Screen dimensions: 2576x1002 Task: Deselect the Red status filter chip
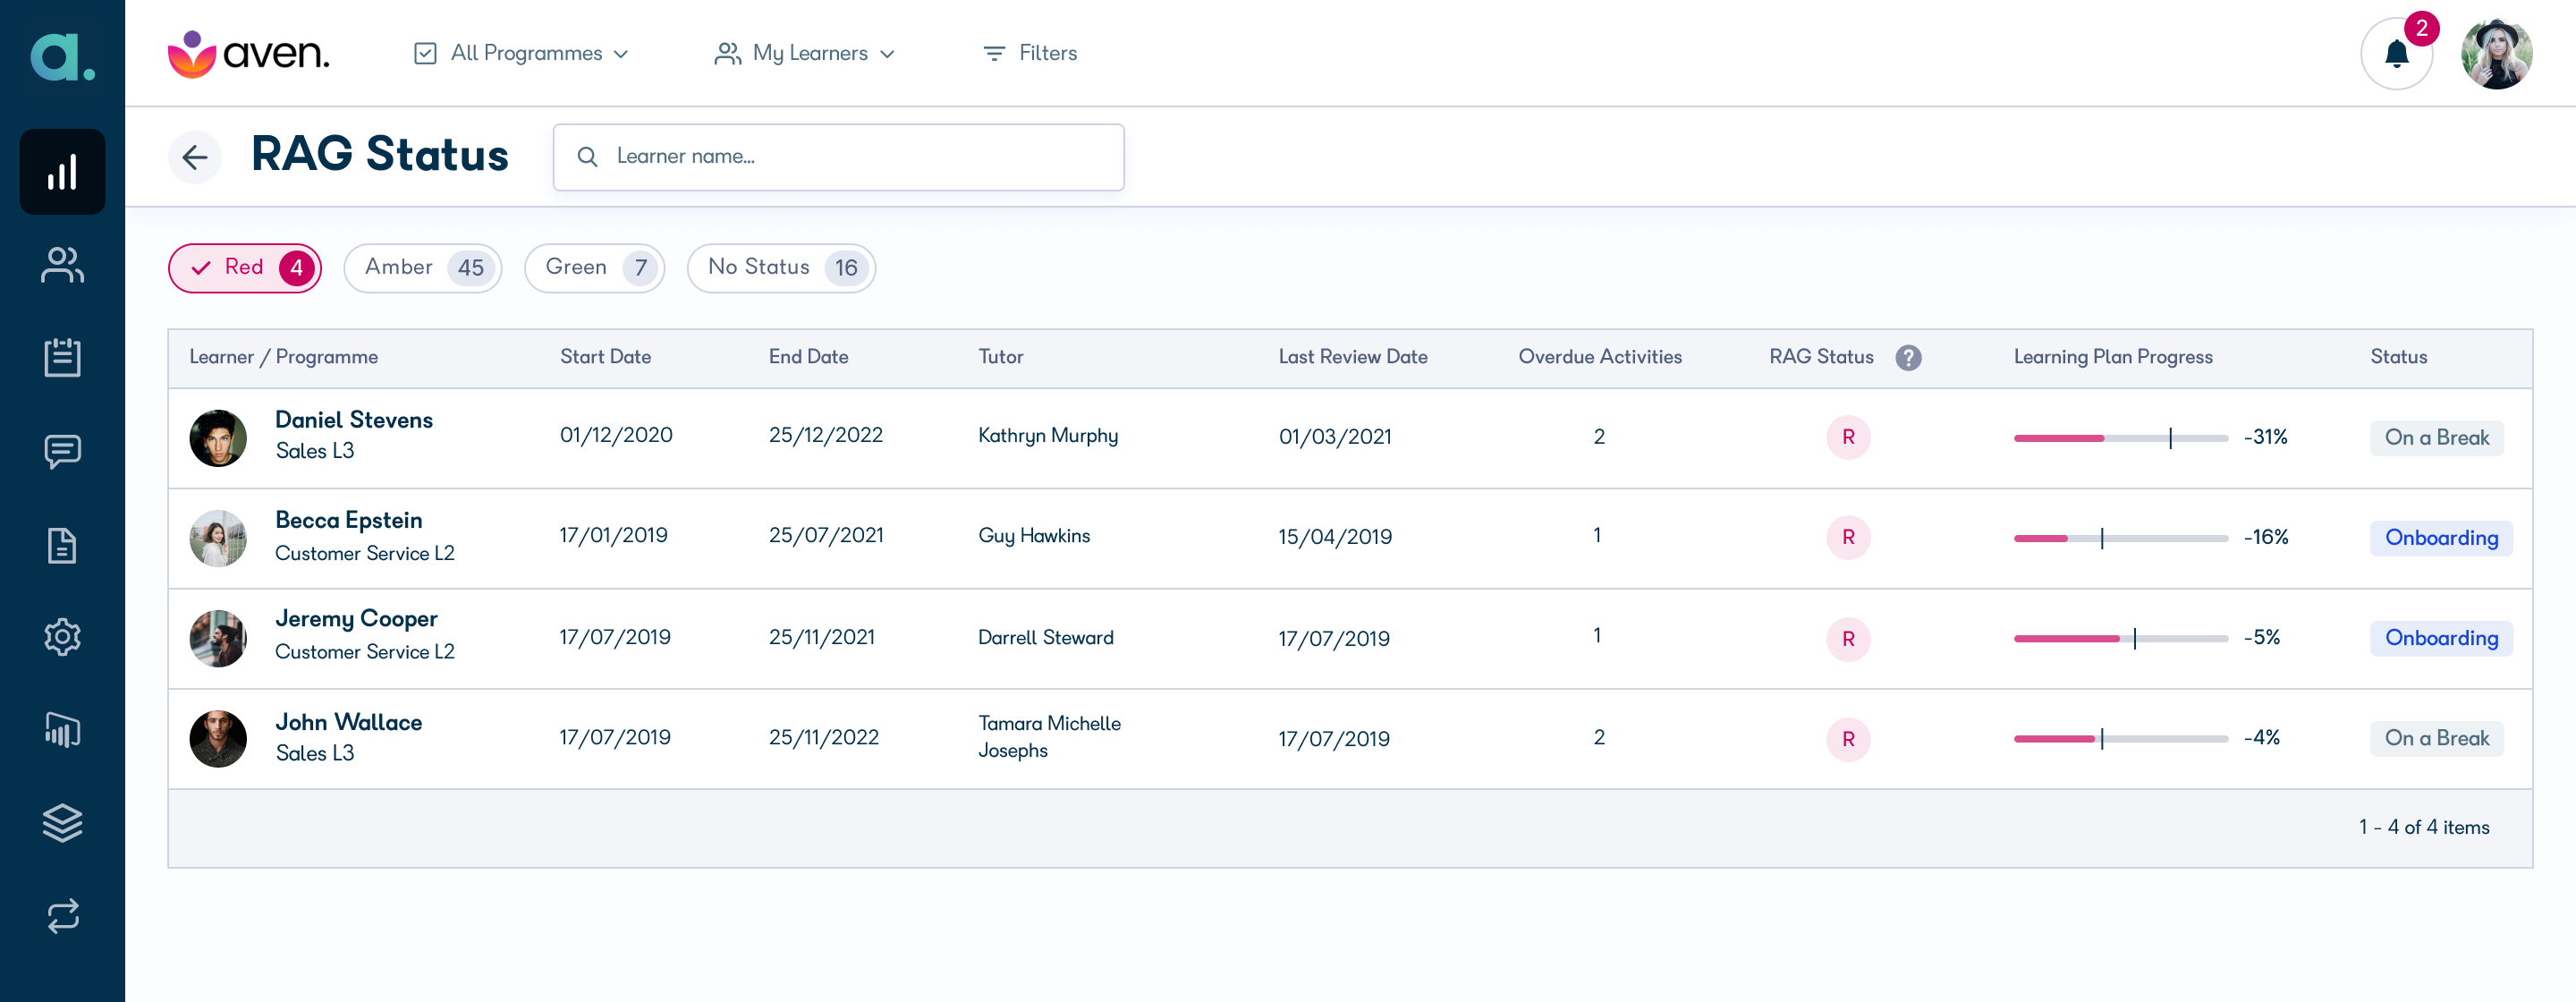(x=245, y=268)
